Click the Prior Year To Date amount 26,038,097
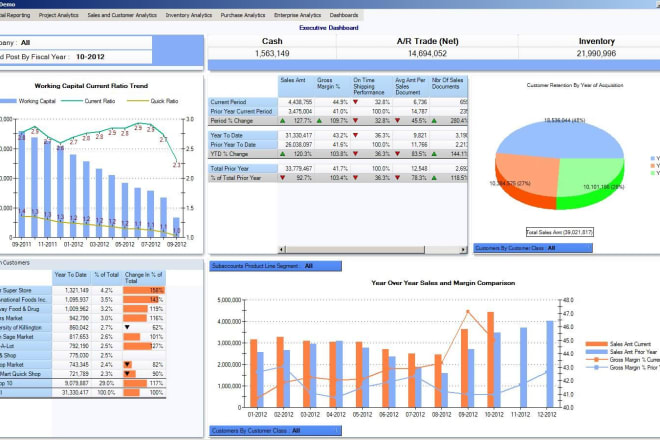660x440 pixels. pos(298,145)
